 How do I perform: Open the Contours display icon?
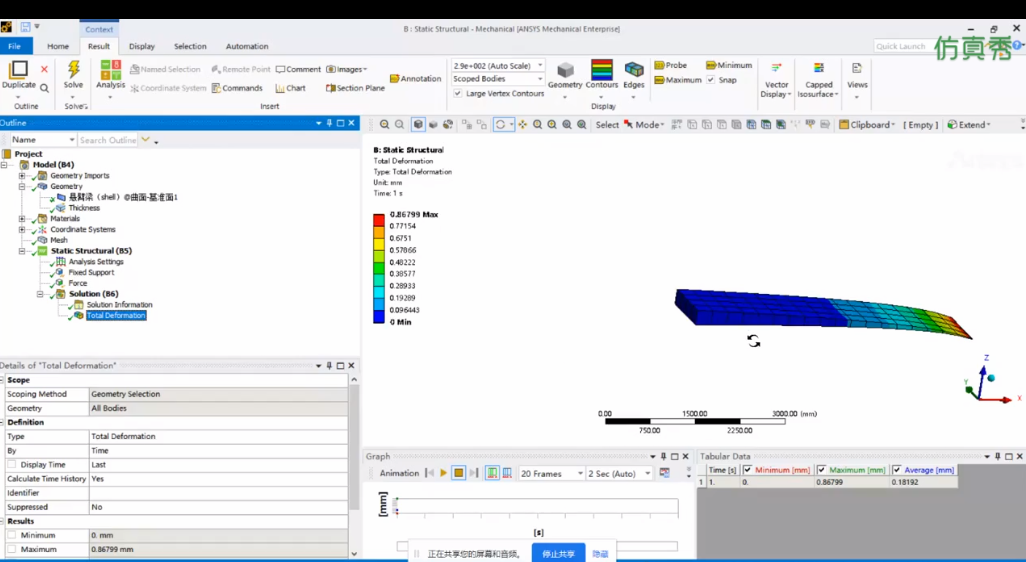pos(601,69)
